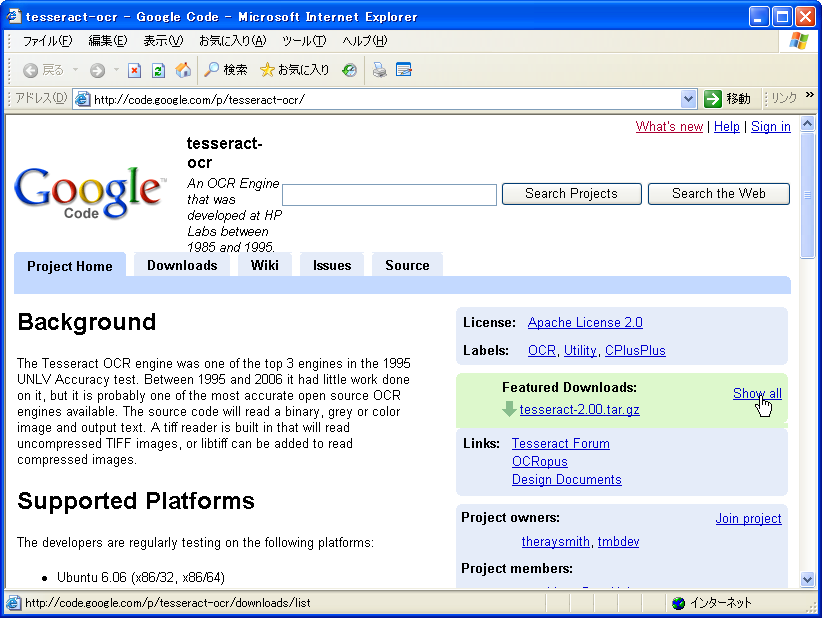Click the Sign in link
This screenshot has width=822, height=618.
tap(771, 126)
